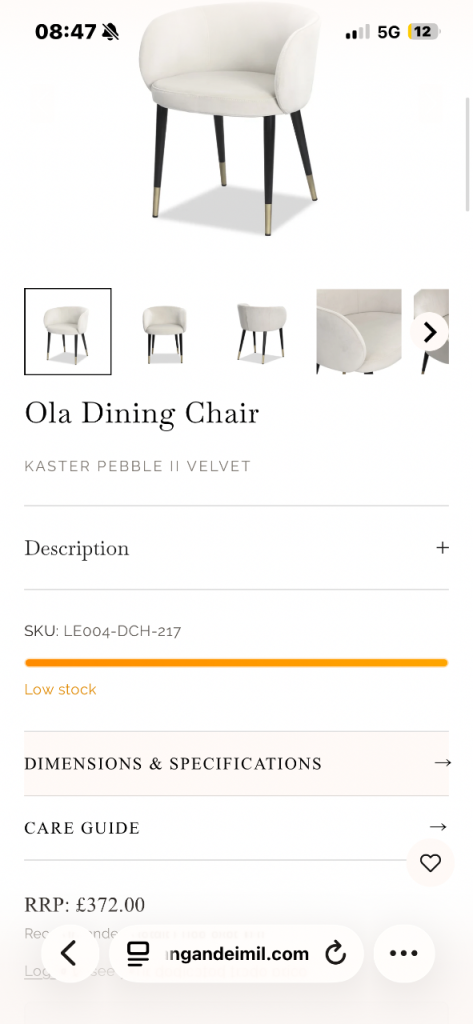The width and height of the screenshot is (473, 1024).
Task: Tap the domain text in the address bar
Action: click(237, 954)
